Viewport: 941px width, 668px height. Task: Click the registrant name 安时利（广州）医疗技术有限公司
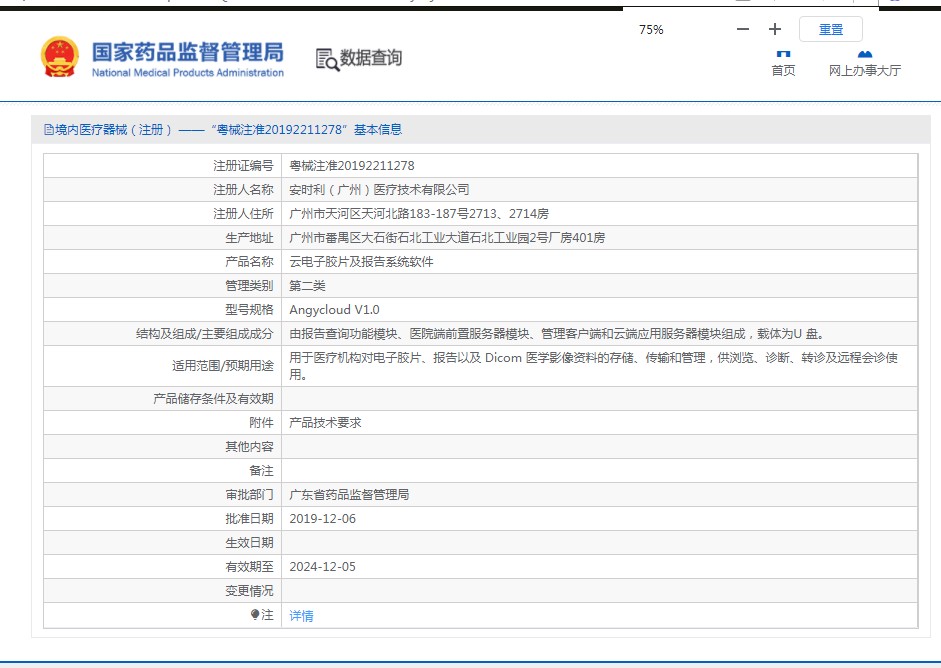[378, 190]
